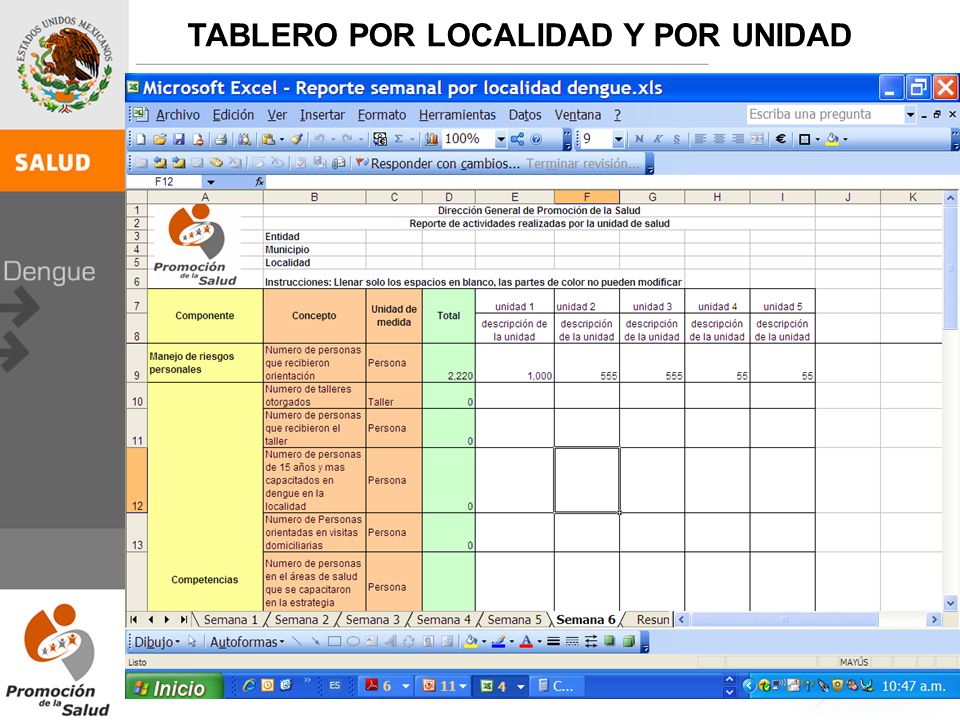Open the zoom 100% dropdown

click(x=501, y=140)
